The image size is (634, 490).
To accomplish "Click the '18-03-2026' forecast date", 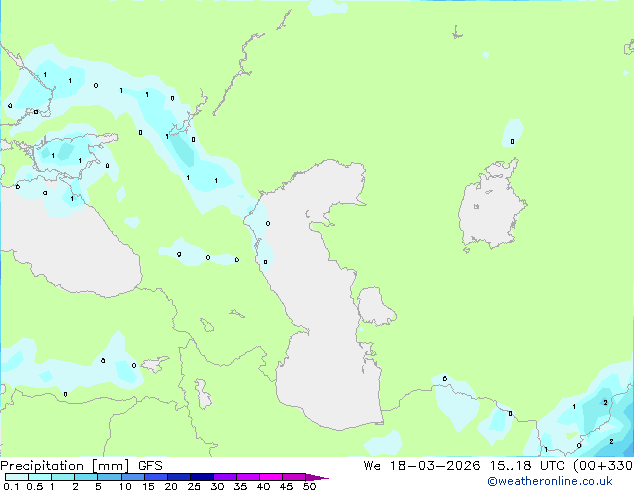I will coord(435,466).
